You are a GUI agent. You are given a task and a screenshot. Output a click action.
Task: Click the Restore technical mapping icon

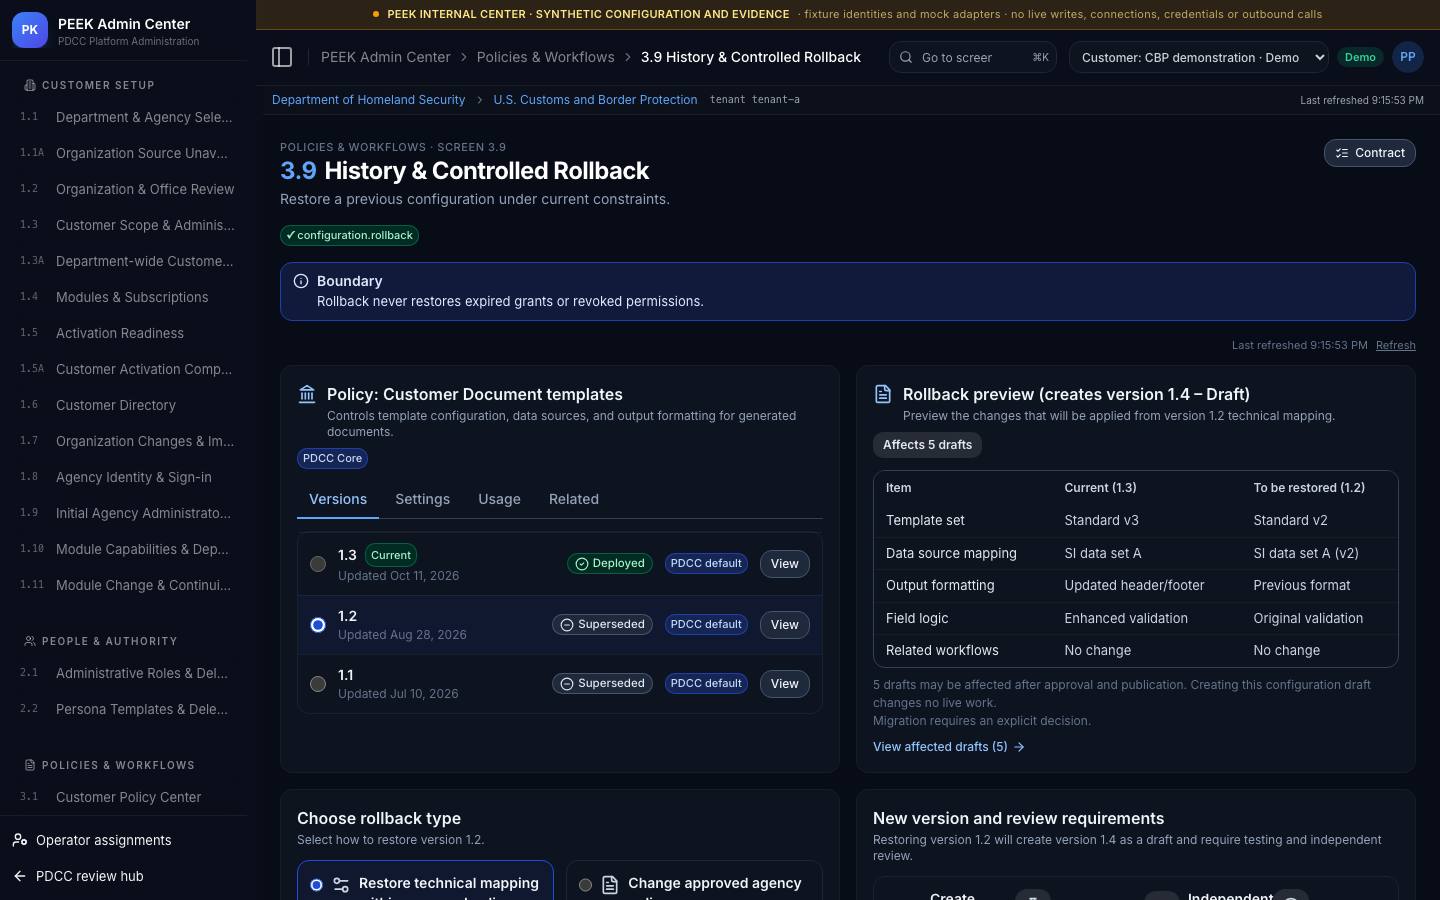[x=341, y=885]
